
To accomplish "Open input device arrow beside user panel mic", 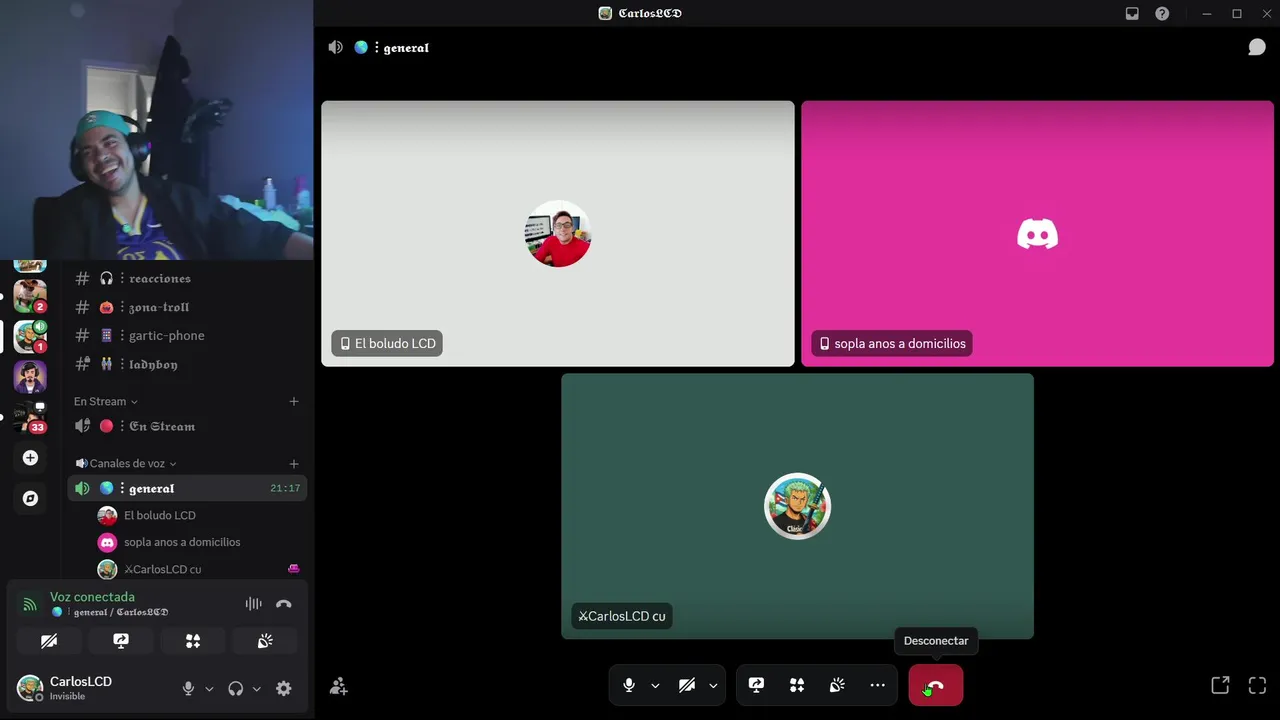I will point(209,688).
